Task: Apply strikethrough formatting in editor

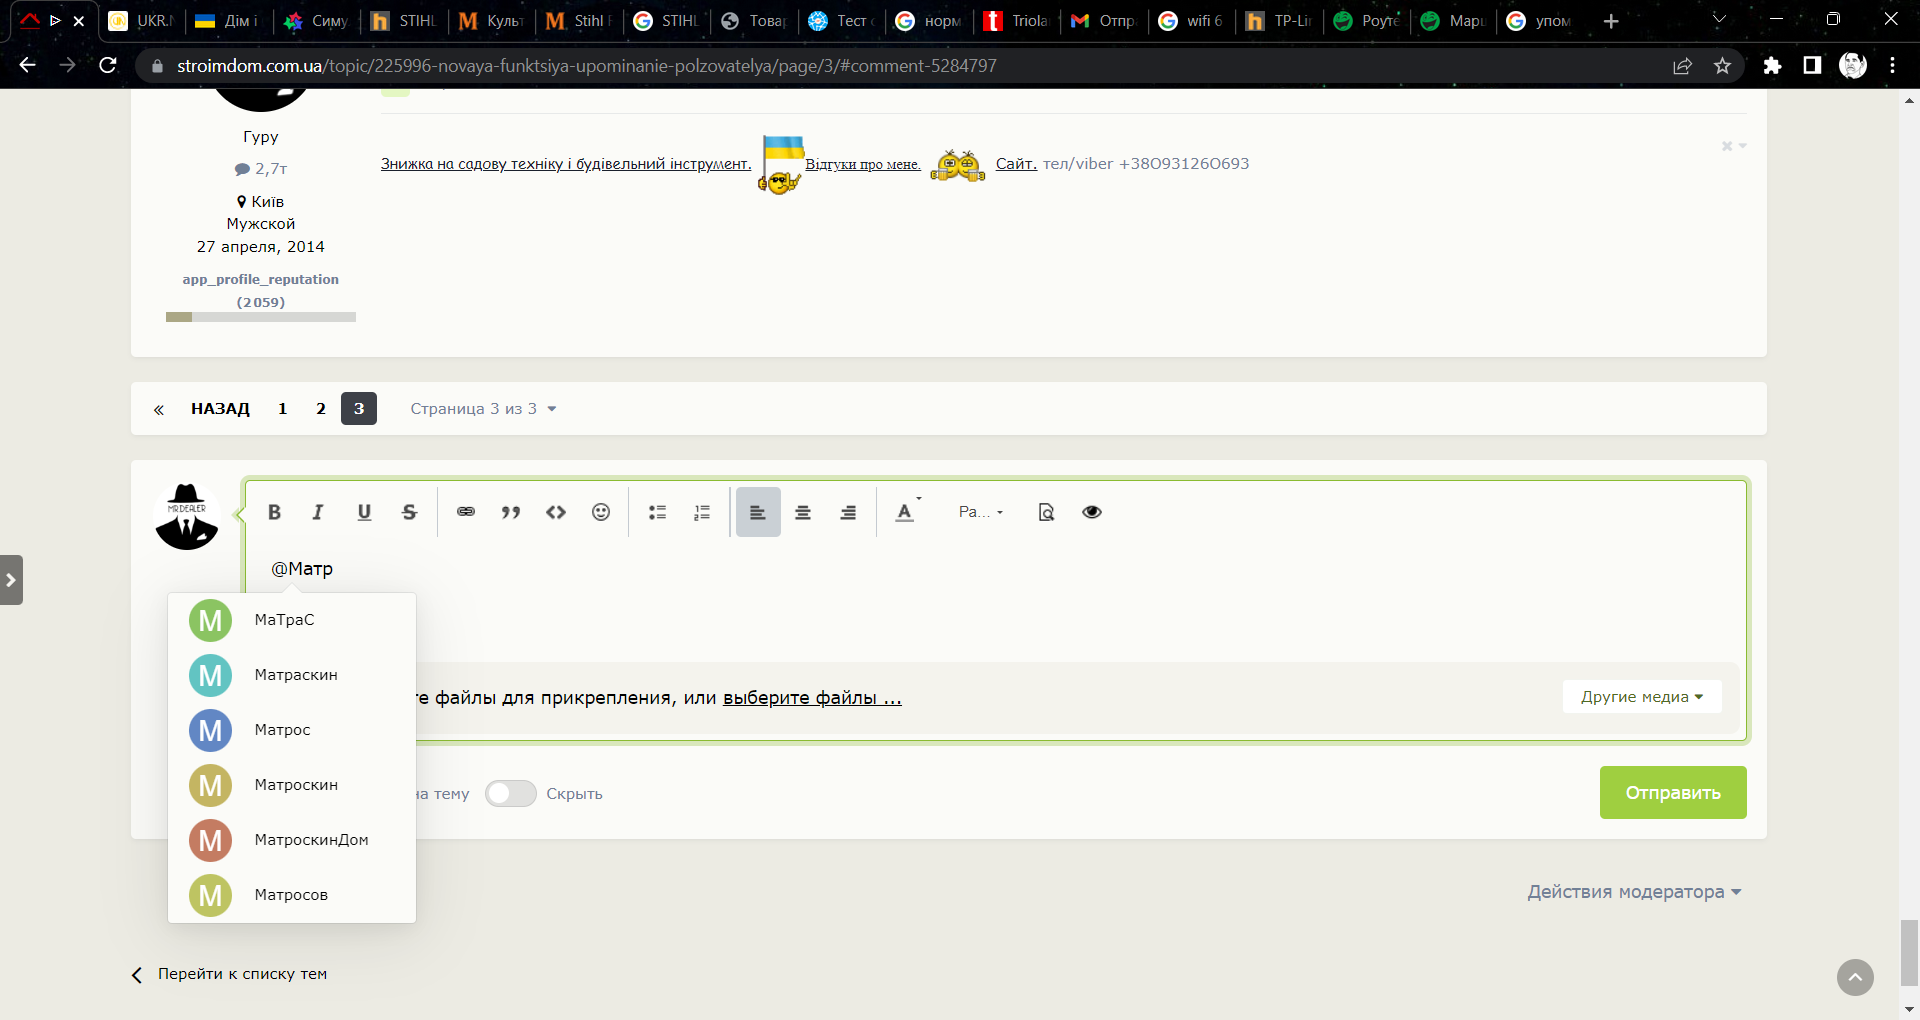Action: click(x=409, y=512)
